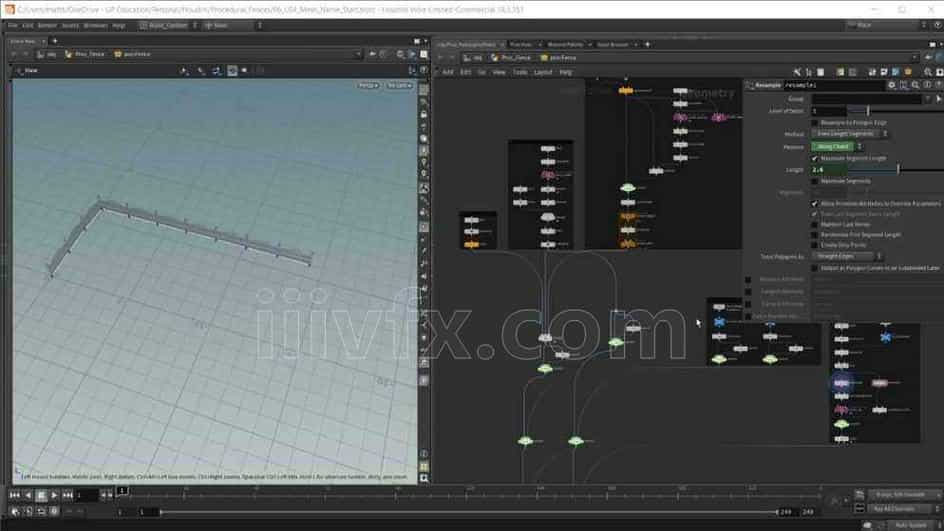Open Main radial menu dropdown
The image size is (944, 531).
click(x=232, y=25)
